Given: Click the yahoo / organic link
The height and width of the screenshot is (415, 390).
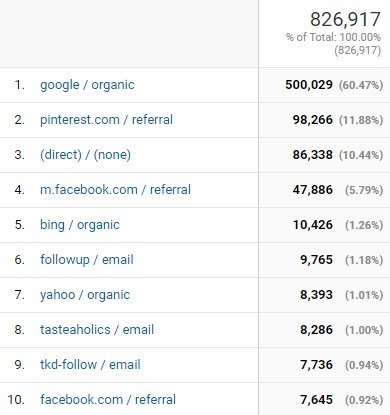Looking at the screenshot, I should [x=85, y=295].
